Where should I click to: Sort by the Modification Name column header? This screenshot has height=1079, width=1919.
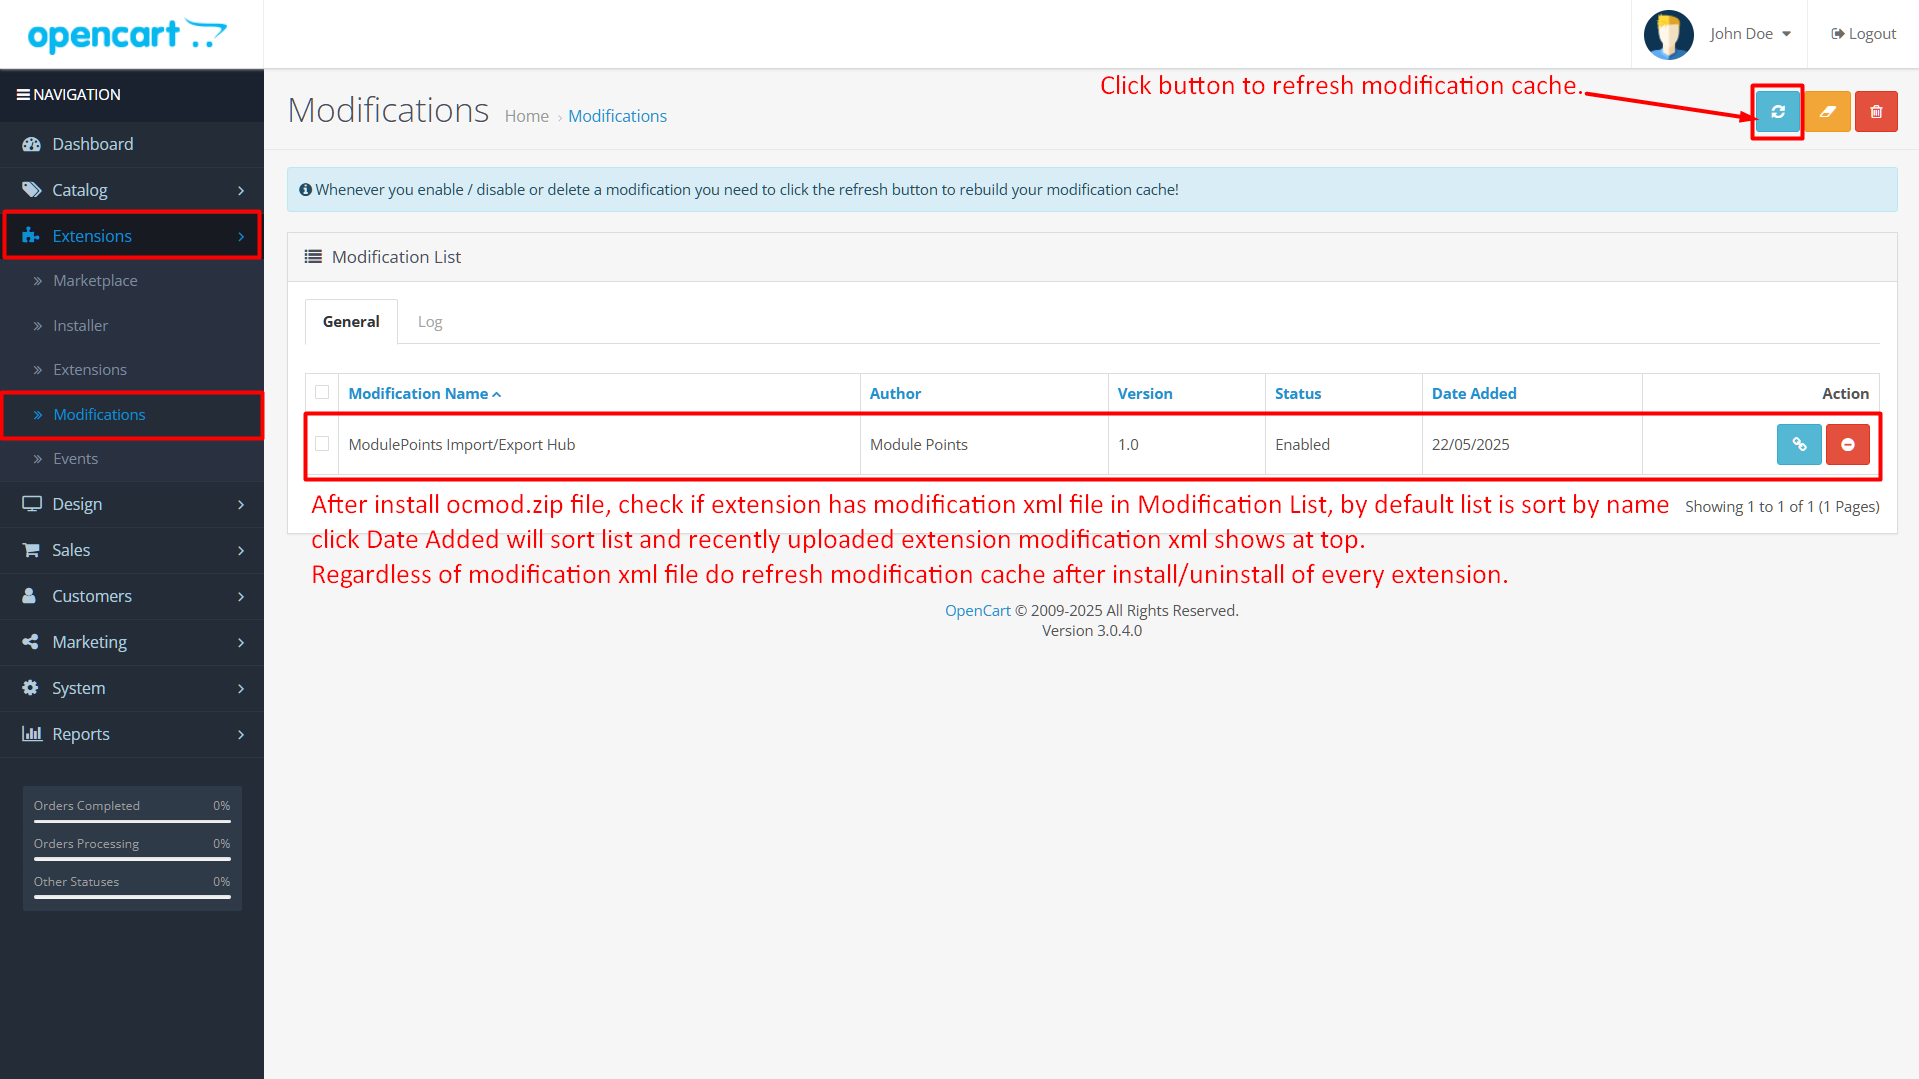424,394
